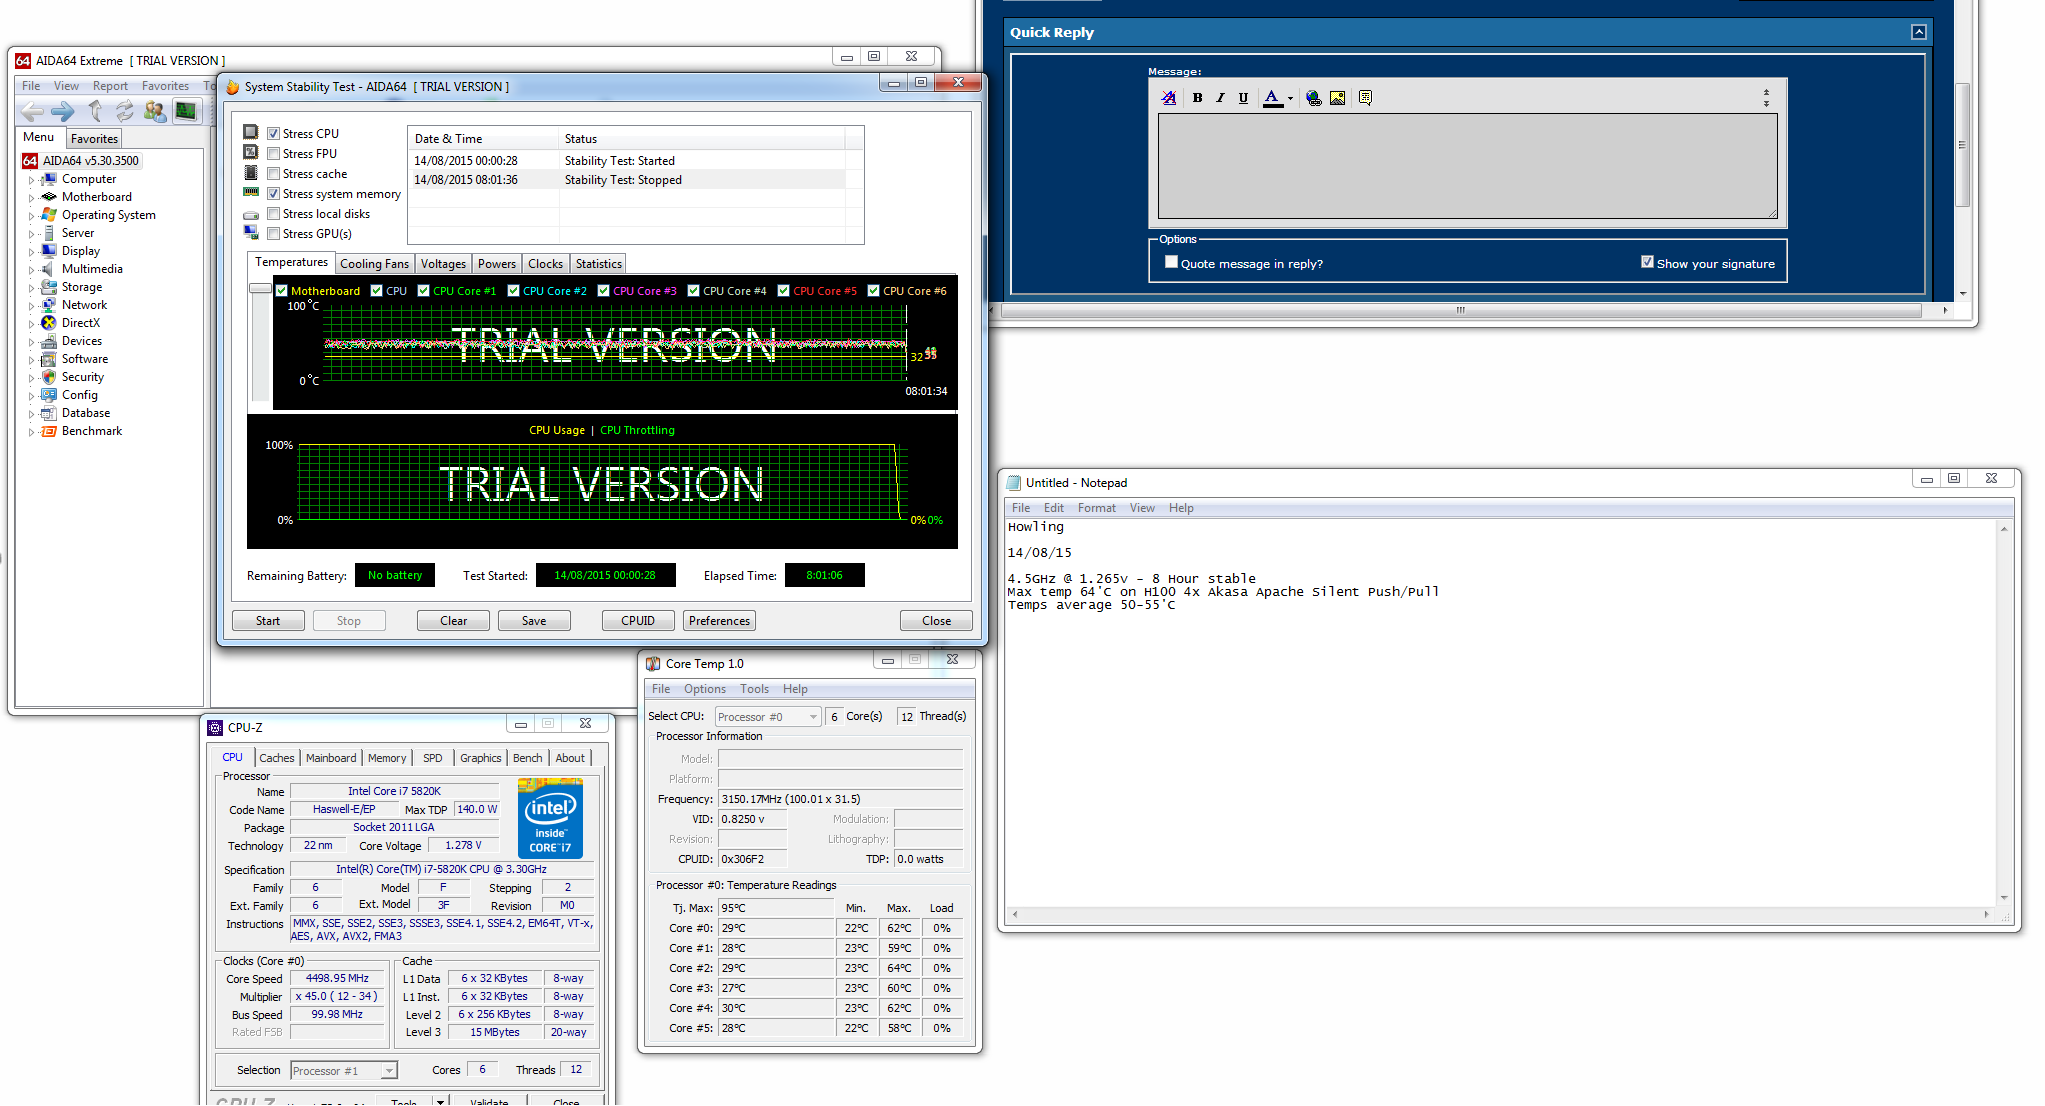Click the Stress local disks drive icon
The image size is (2045, 1106).
click(x=251, y=215)
